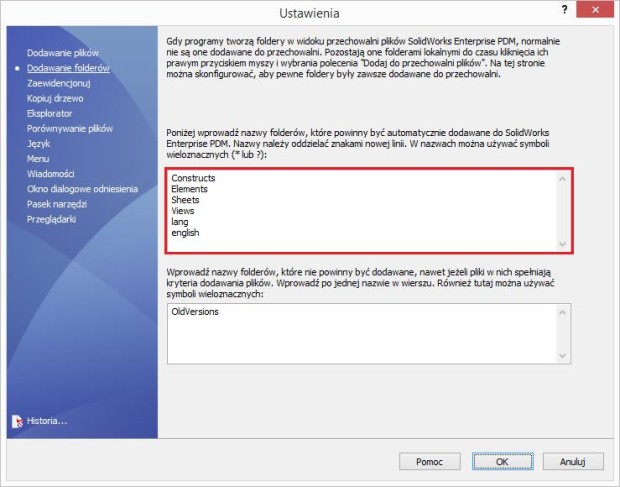620x487 pixels.
Task: Go to Kopiuj drzewo settings
Action: (55, 98)
